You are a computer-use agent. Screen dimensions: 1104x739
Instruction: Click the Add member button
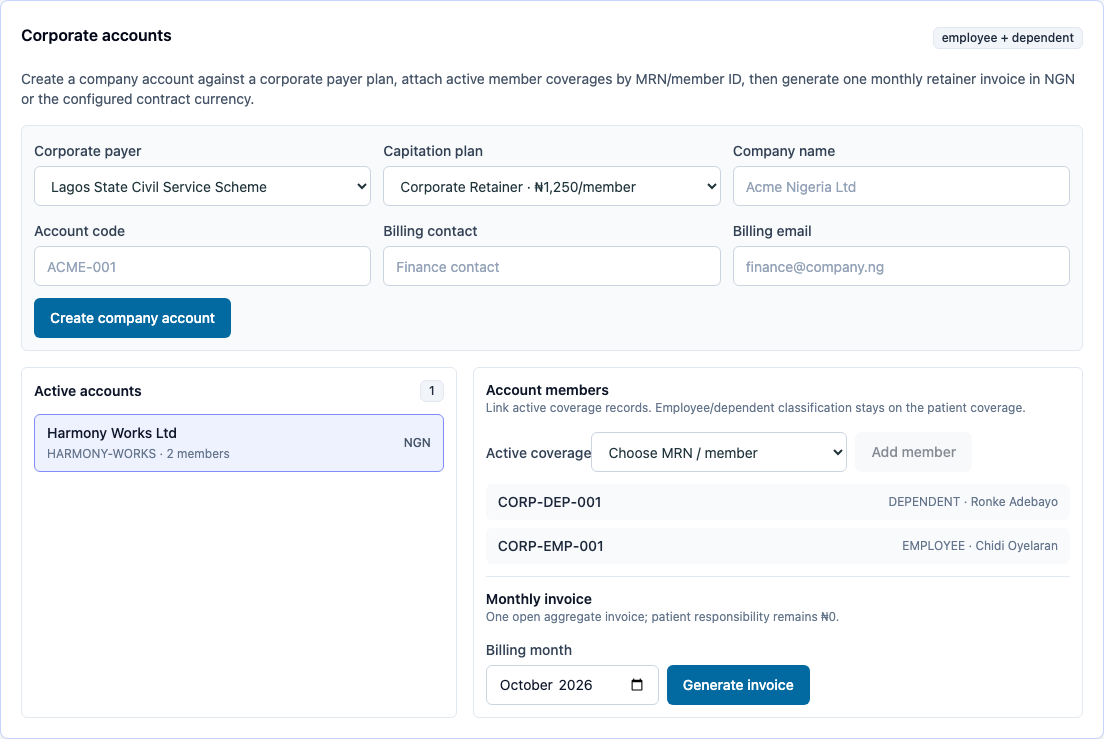(913, 453)
